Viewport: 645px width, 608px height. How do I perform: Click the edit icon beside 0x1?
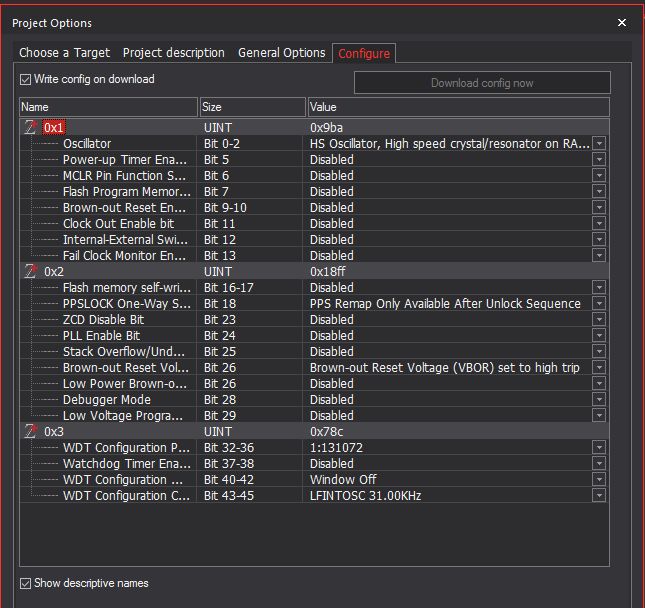coord(30,128)
